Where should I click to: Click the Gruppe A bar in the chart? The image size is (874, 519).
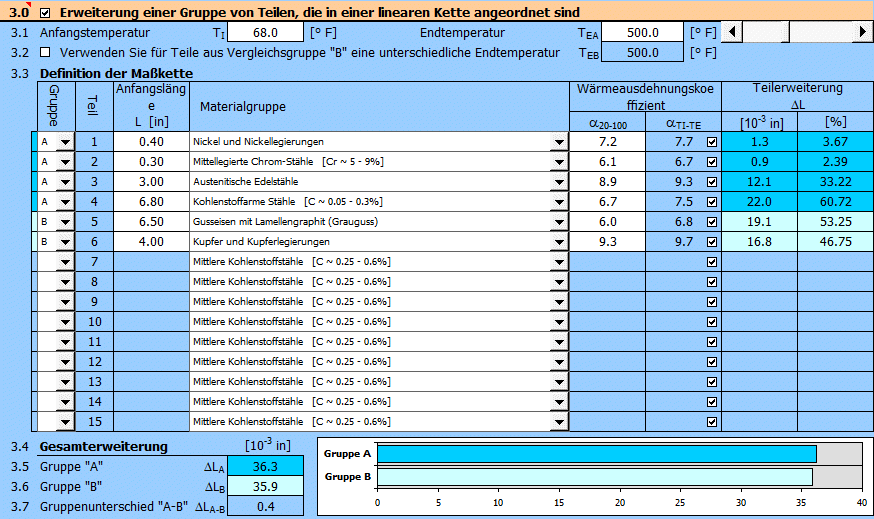(596, 454)
